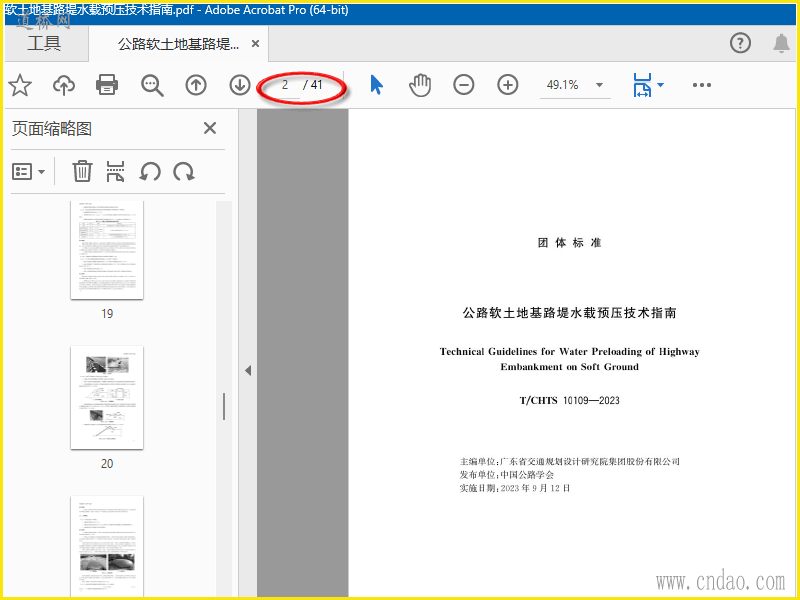Click the English title Technical Guidelines line
The width and height of the screenshot is (800, 600).
click(x=569, y=352)
